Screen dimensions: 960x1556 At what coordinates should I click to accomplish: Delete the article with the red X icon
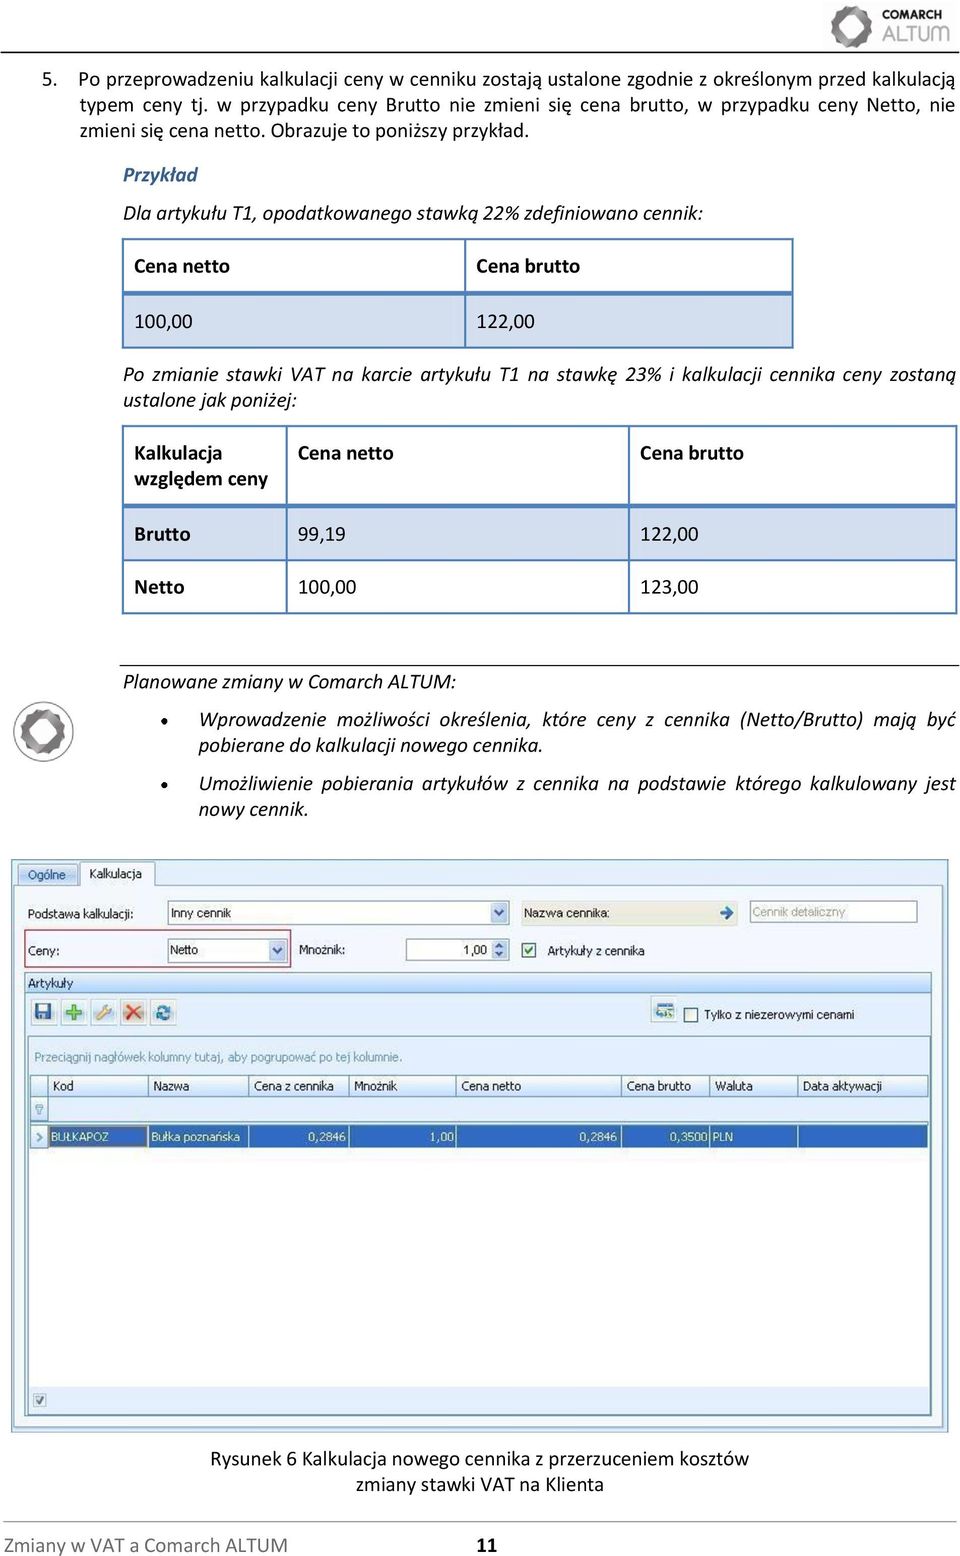tap(133, 1012)
